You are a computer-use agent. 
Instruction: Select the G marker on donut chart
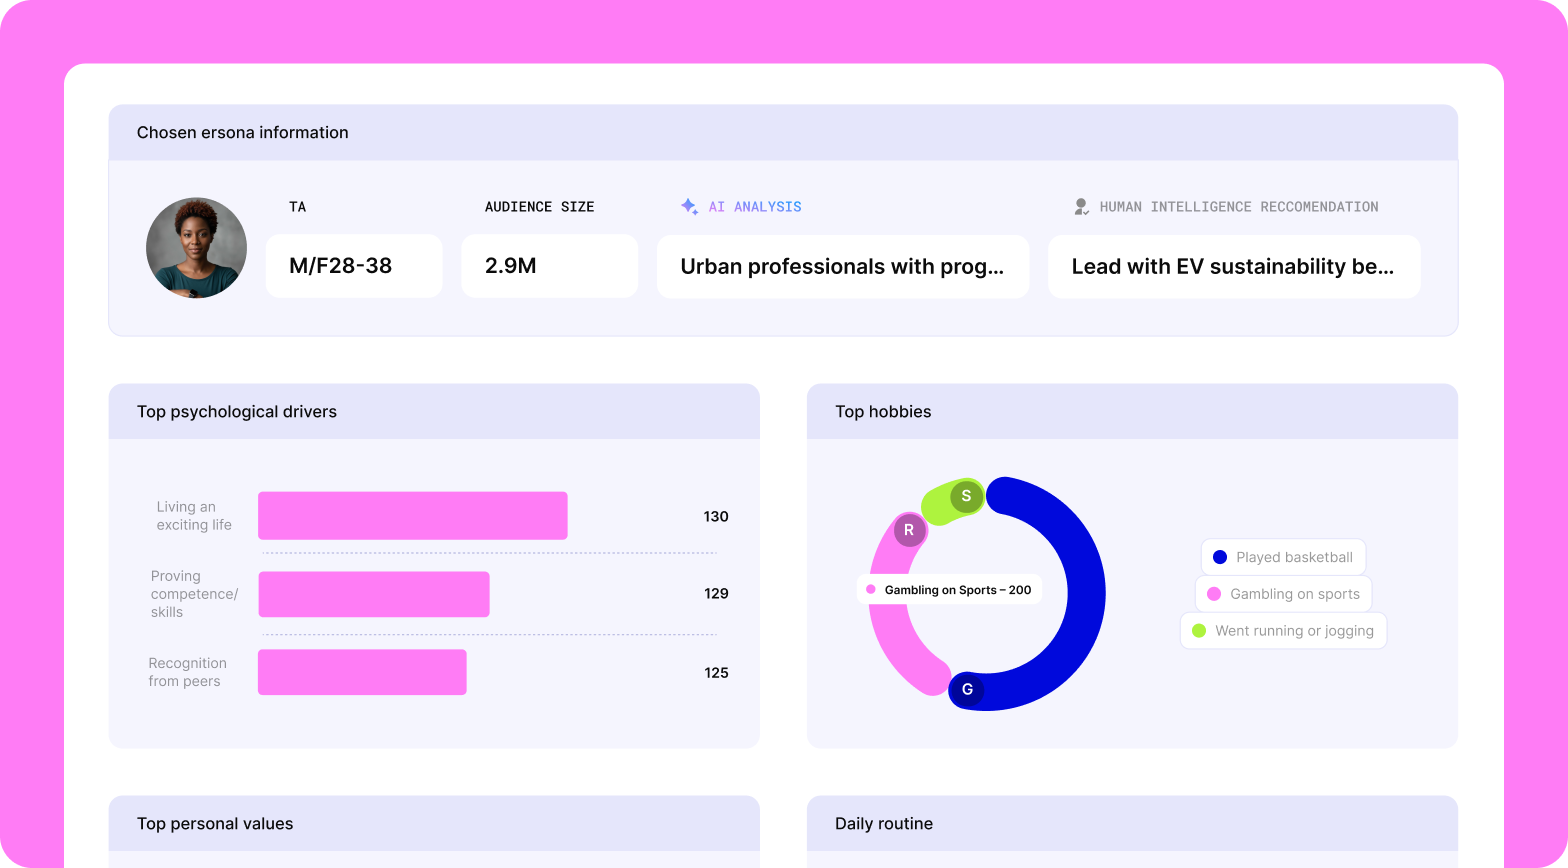(x=967, y=689)
